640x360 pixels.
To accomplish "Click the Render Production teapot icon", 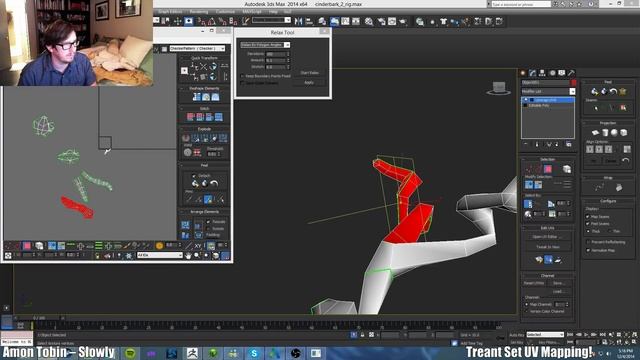I will [403, 21].
